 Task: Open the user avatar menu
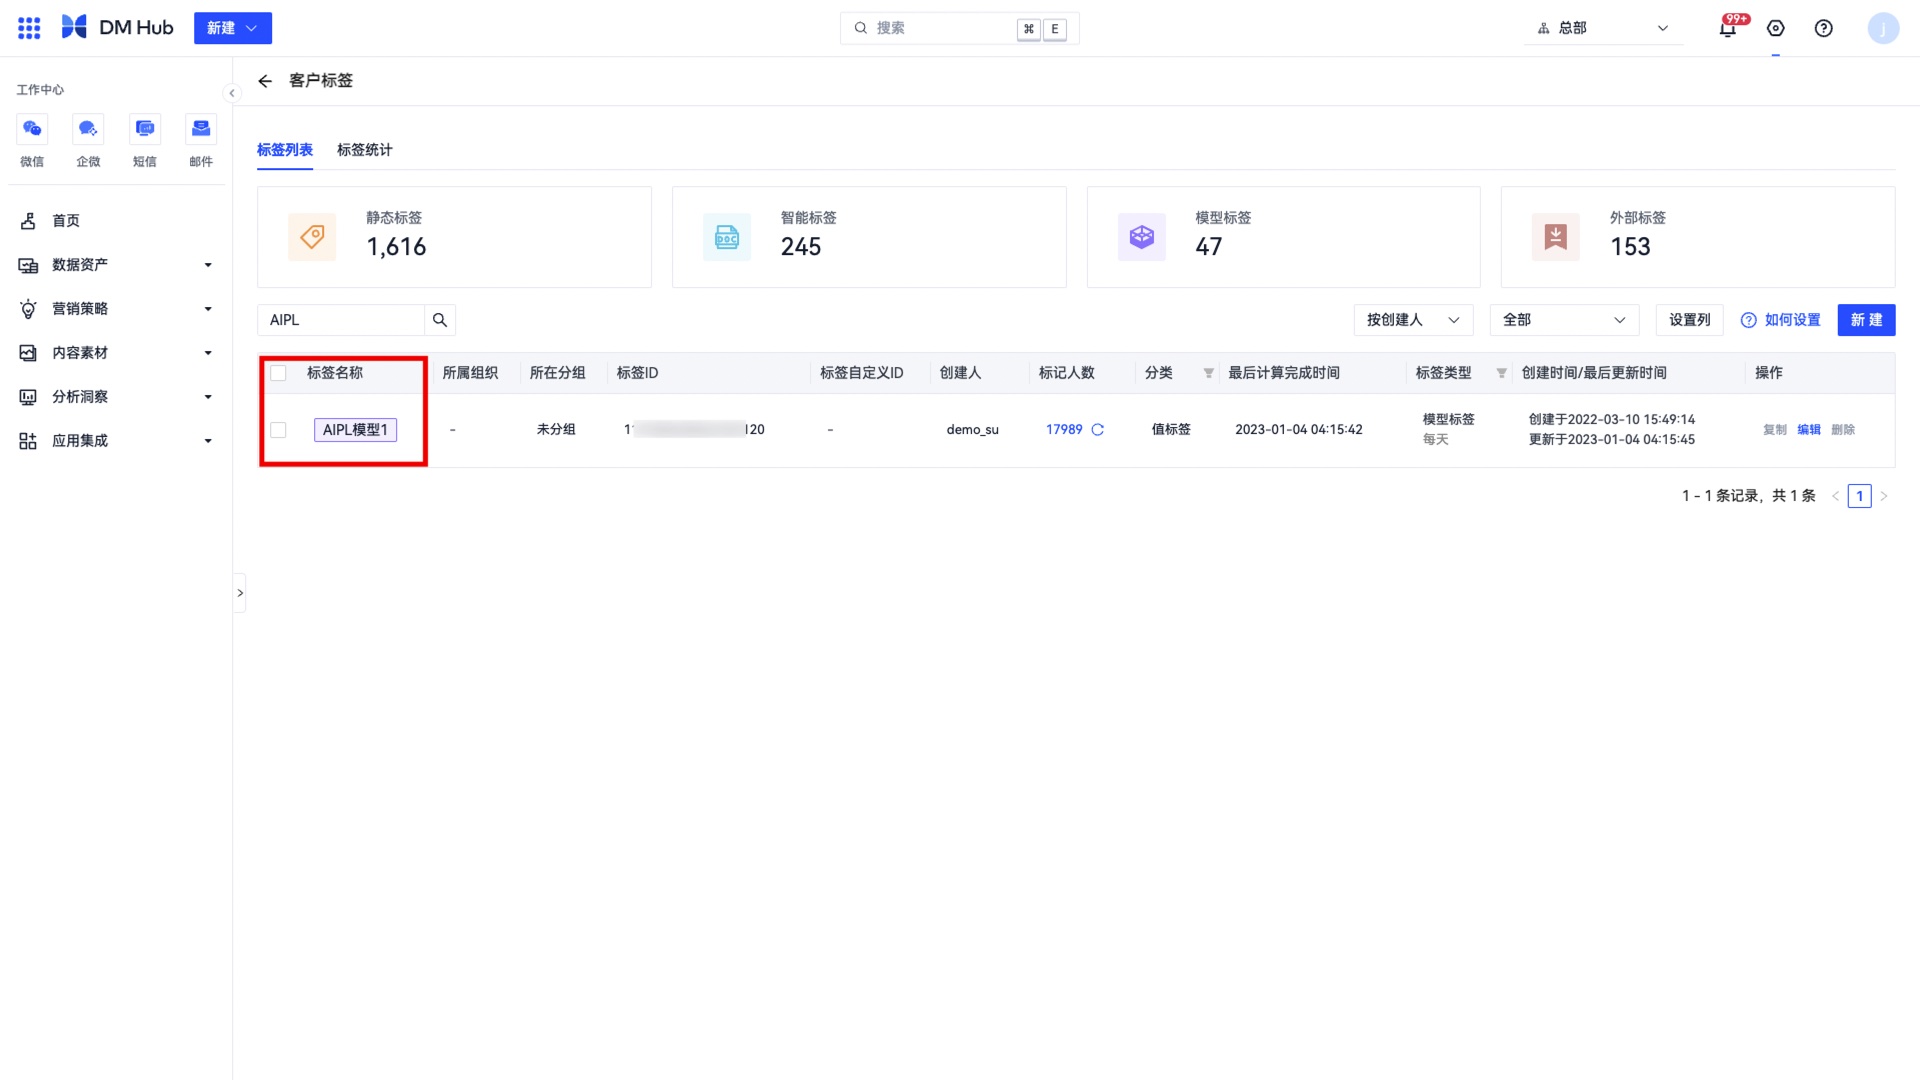[x=1883, y=28]
